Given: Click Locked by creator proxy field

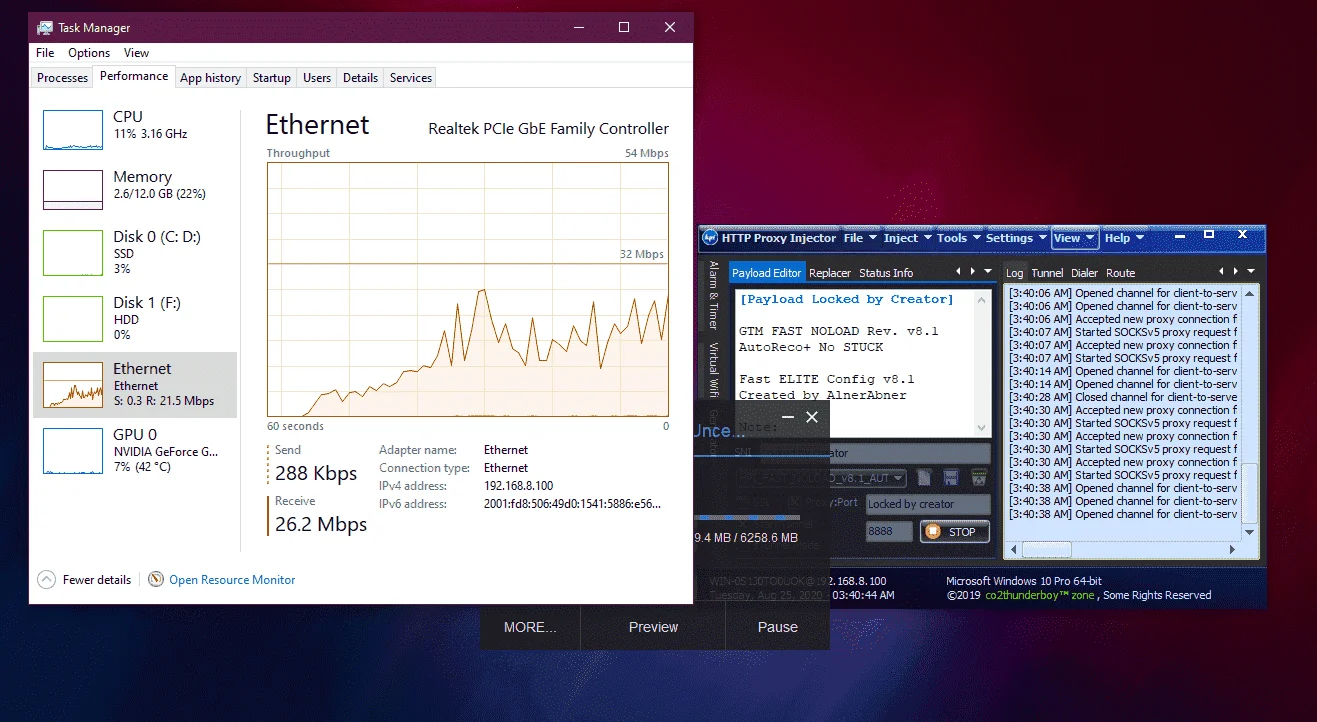Looking at the screenshot, I should click(928, 504).
